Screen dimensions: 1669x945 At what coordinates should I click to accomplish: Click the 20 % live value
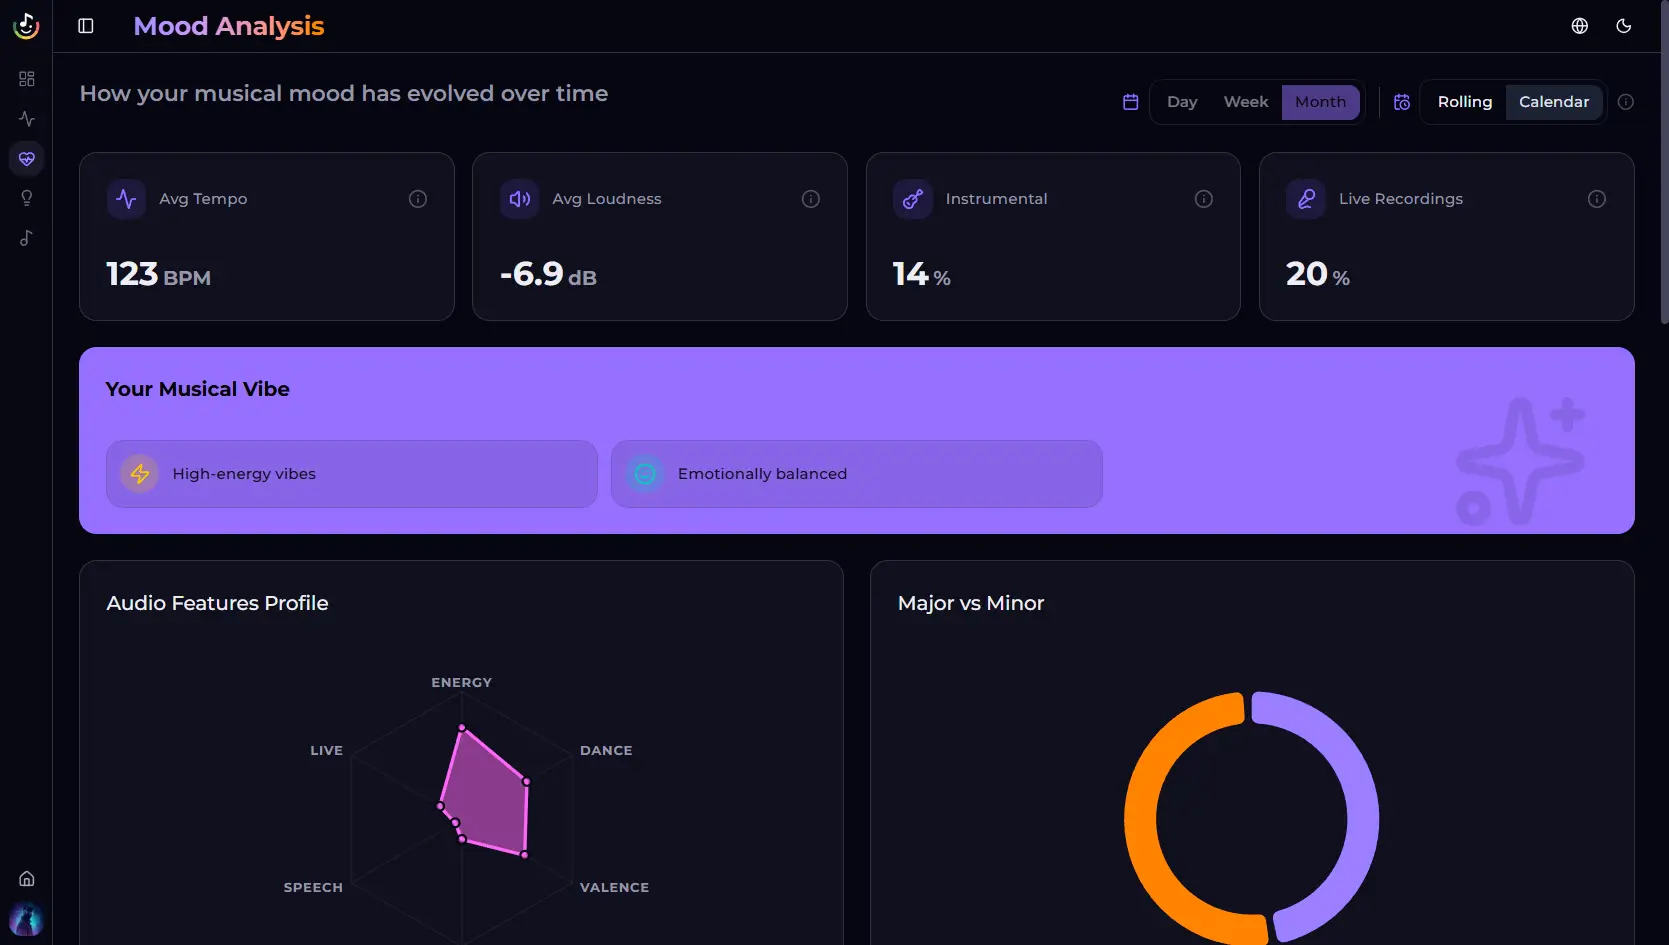pyautogui.click(x=1318, y=274)
